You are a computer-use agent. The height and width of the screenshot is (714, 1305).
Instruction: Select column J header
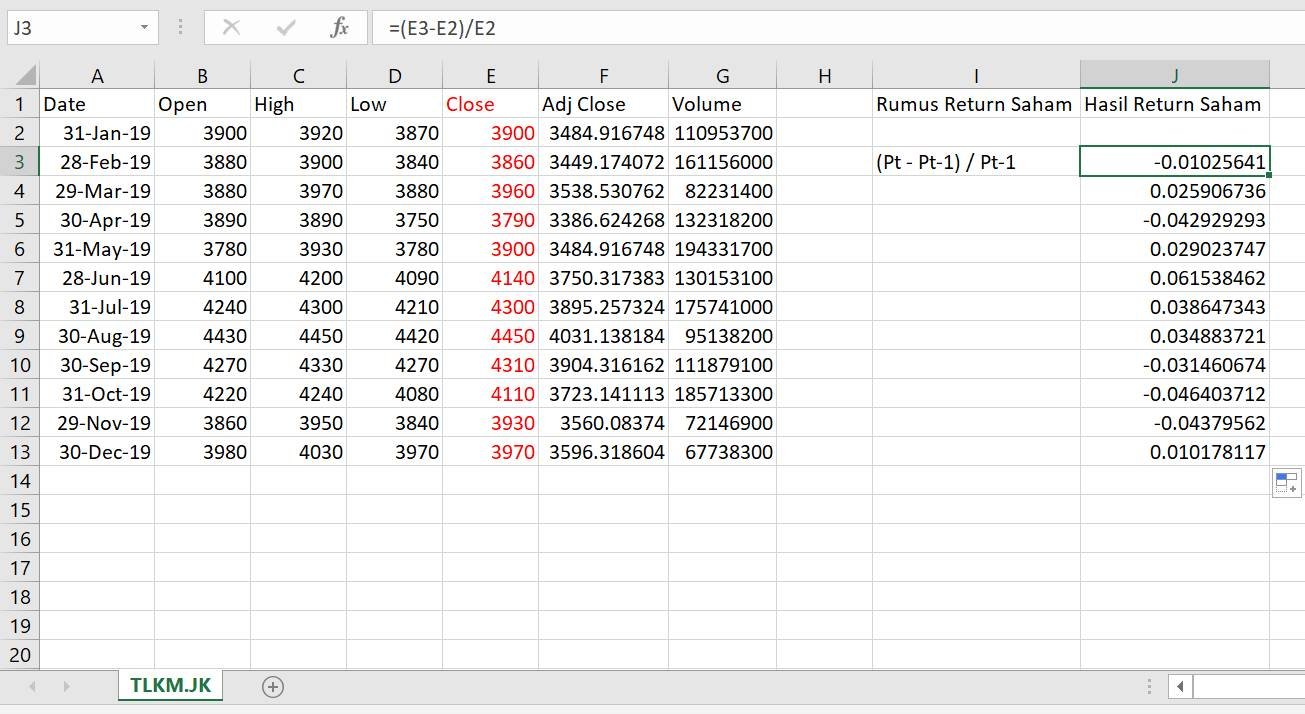pos(1174,76)
